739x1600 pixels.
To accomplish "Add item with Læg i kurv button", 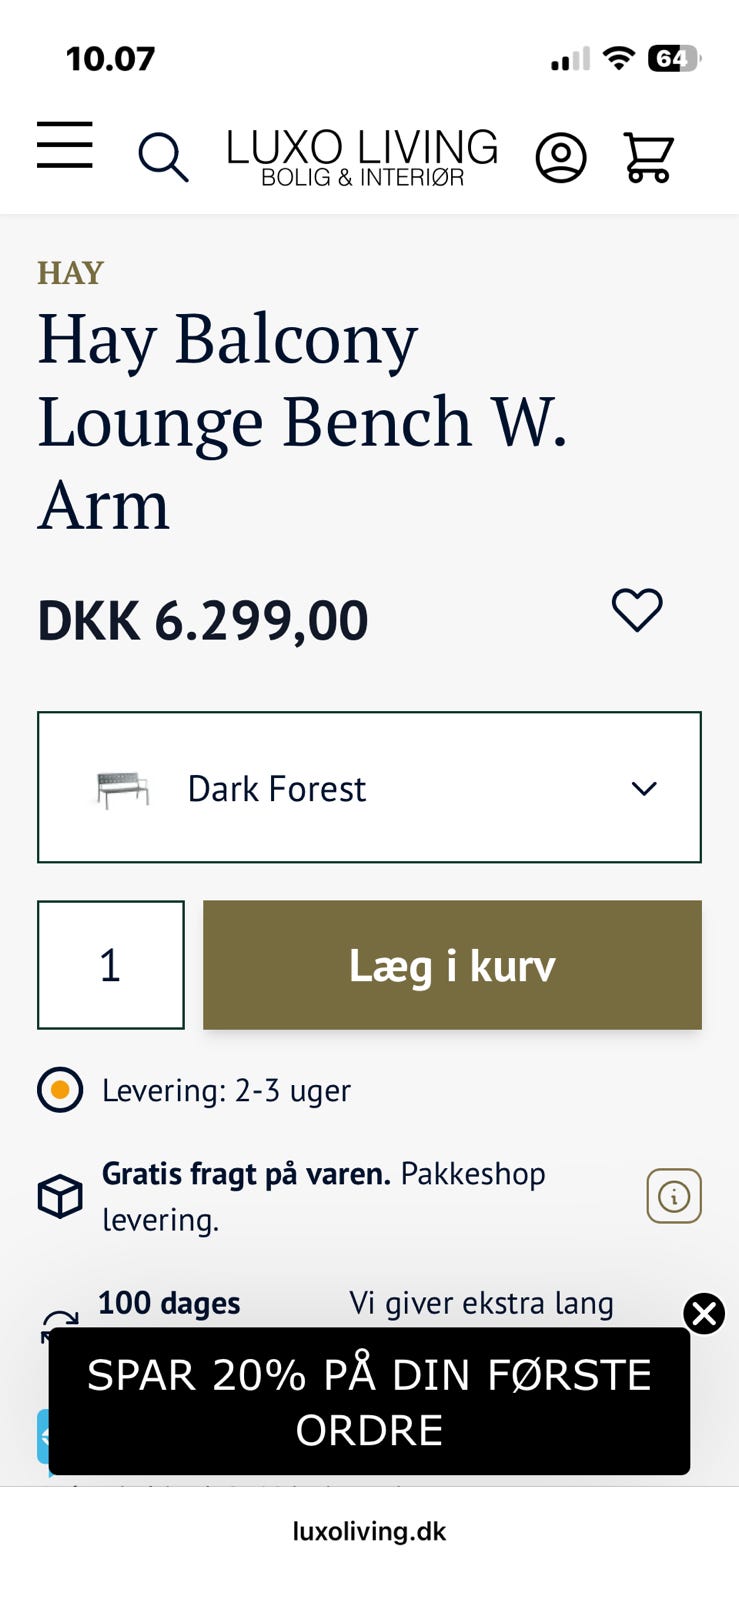I will coord(452,965).
